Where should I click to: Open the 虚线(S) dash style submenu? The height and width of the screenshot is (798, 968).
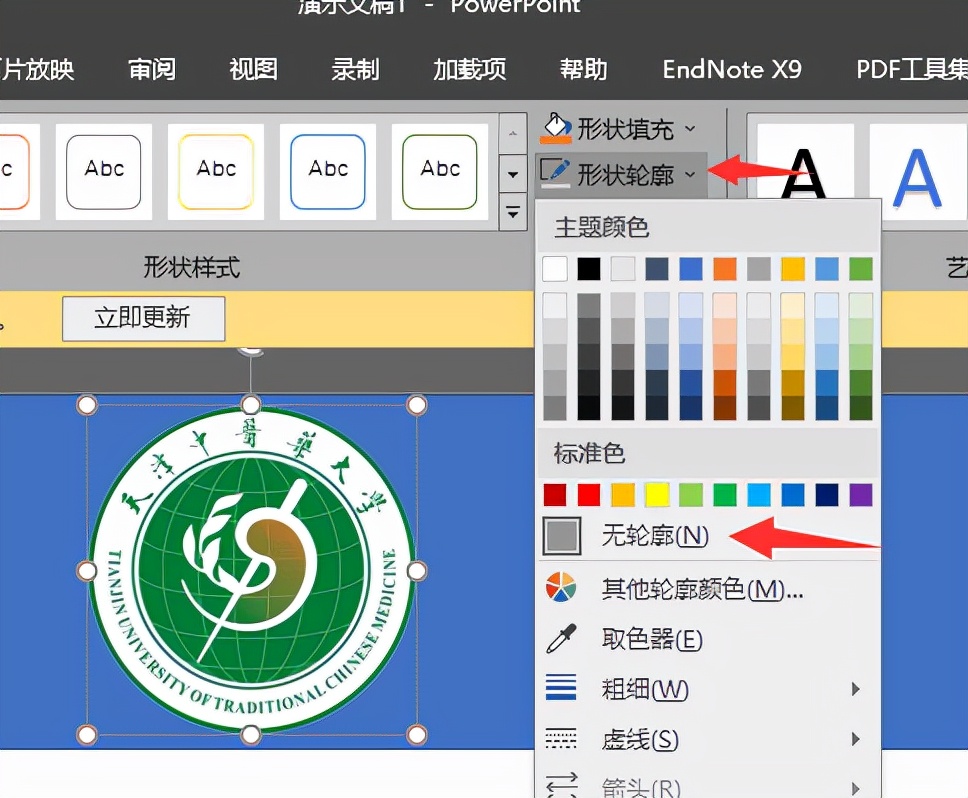(708, 739)
